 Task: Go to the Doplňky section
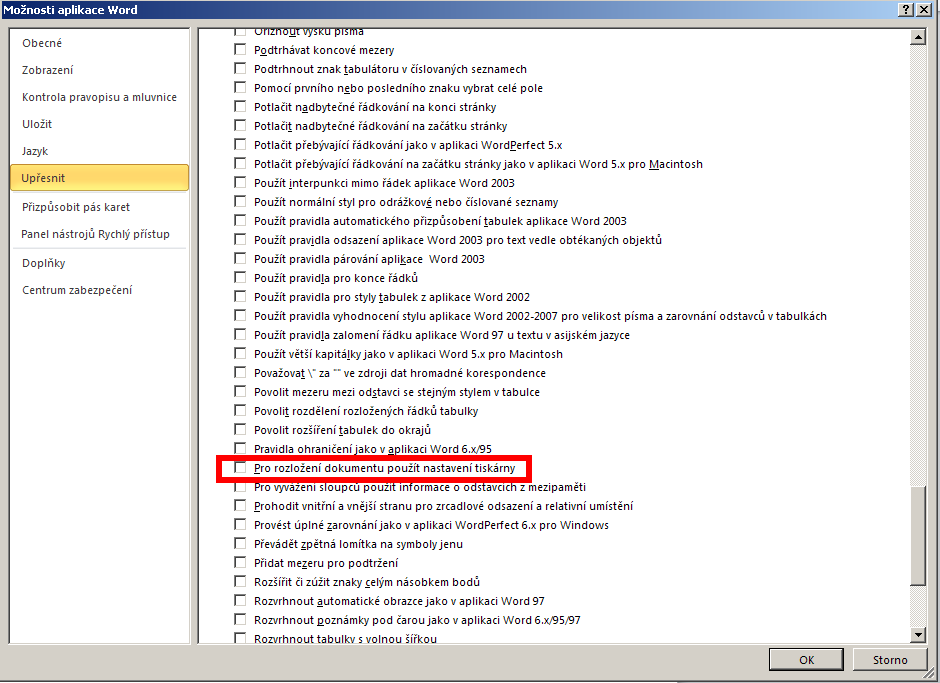pos(44,263)
